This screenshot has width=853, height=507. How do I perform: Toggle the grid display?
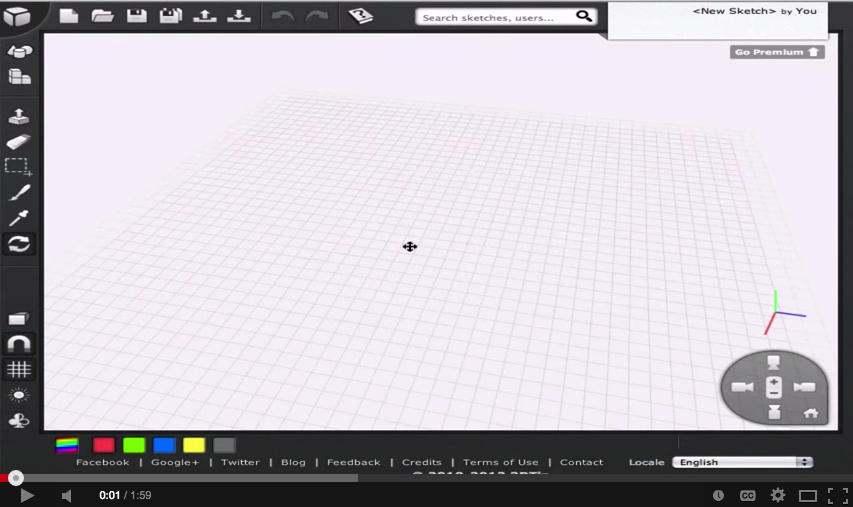click(19, 369)
